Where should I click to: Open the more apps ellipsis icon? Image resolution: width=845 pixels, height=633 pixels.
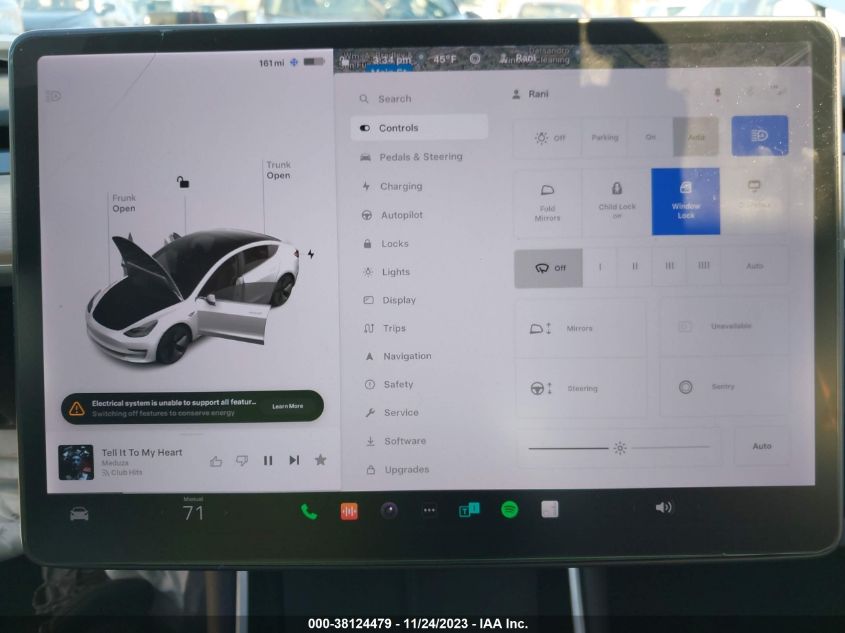[430, 510]
